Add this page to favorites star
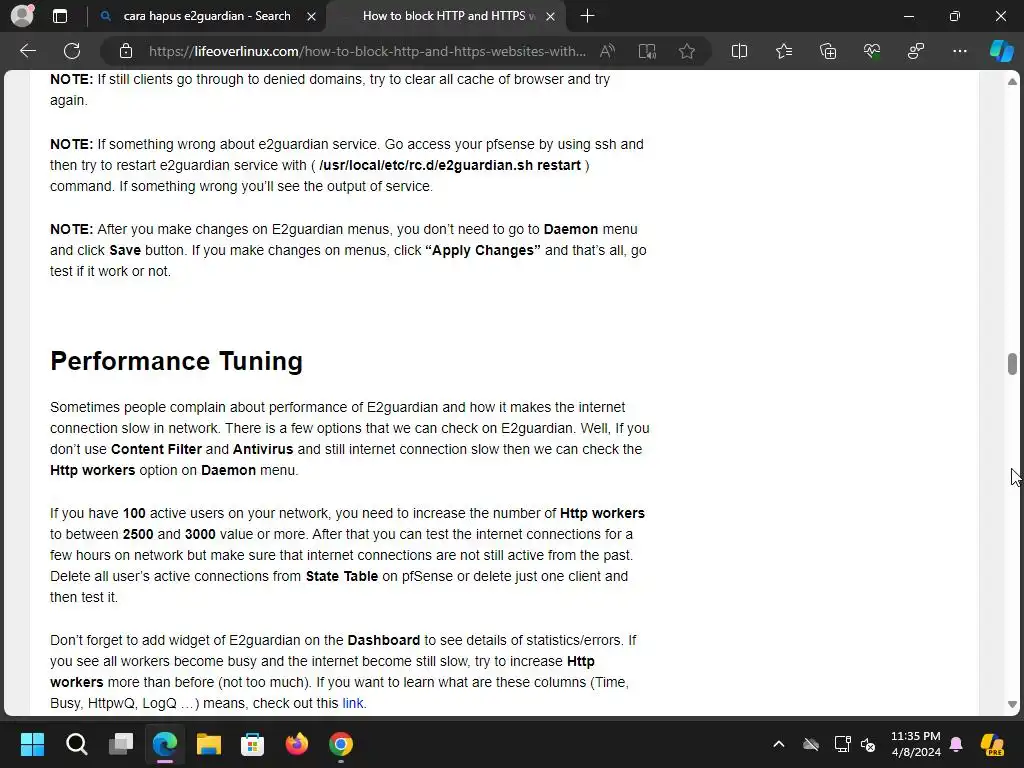 tap(686, 51)
